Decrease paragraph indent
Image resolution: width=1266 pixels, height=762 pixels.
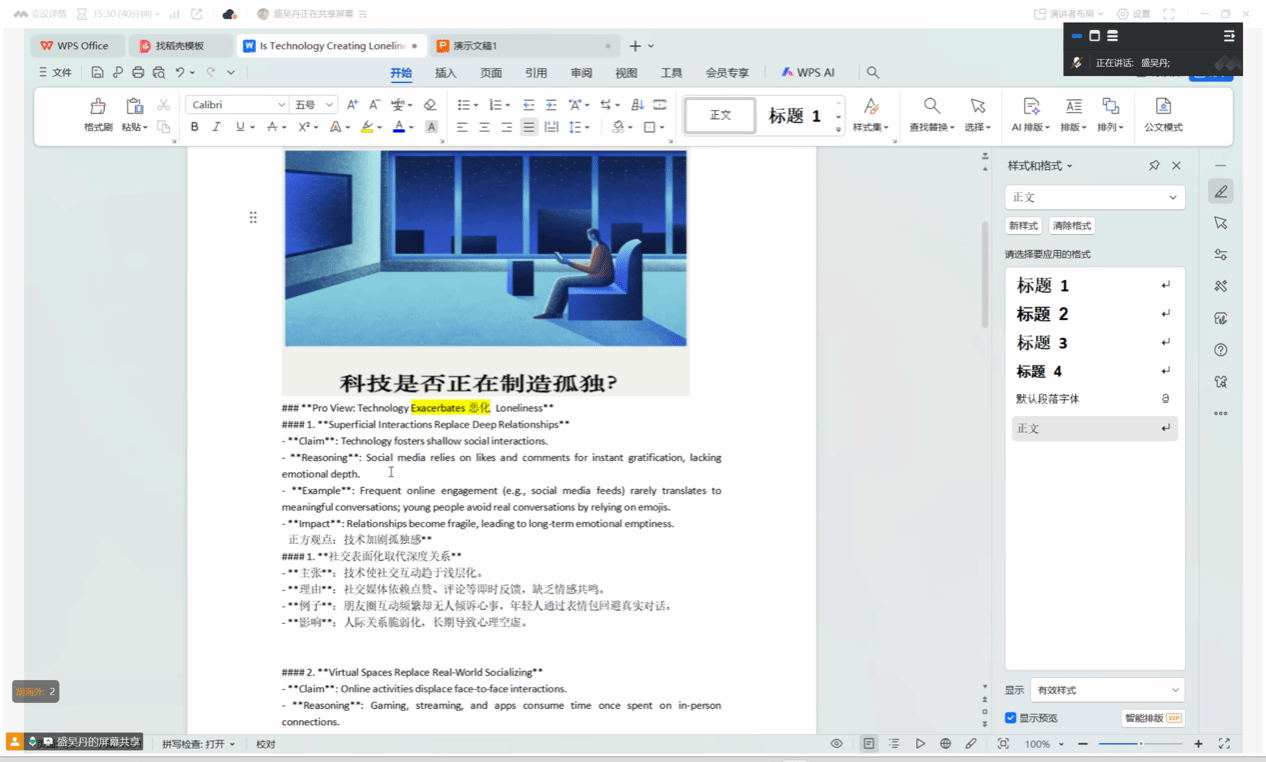[529, 105]
